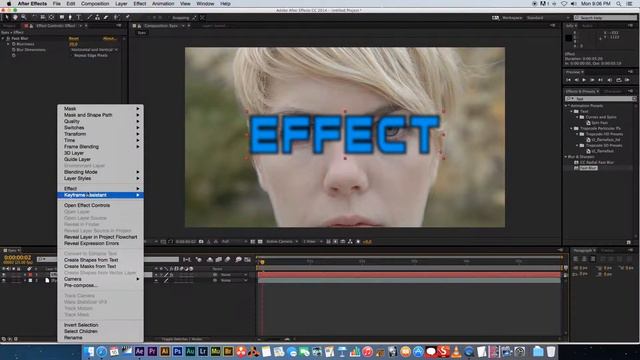This screenshot has height=360, width=640.
Task: Open the 1 View layout dropdown
Action: 312,242
